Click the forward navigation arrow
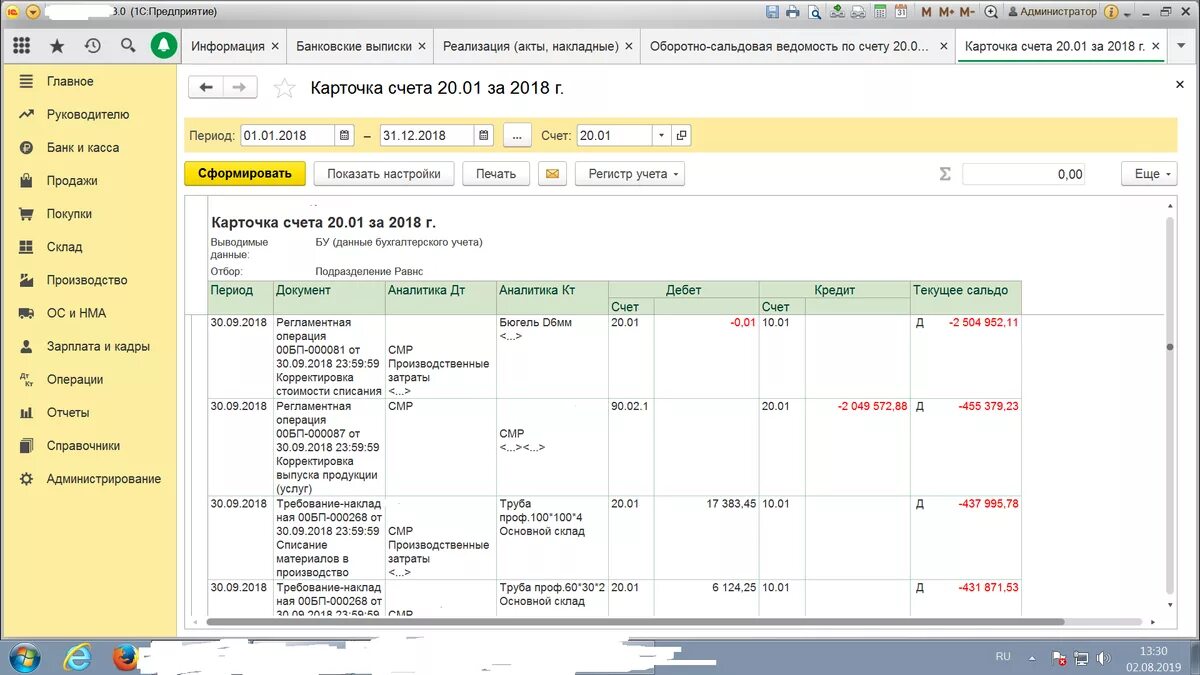This screenshot has height=675, width=1200. (240, 88)
